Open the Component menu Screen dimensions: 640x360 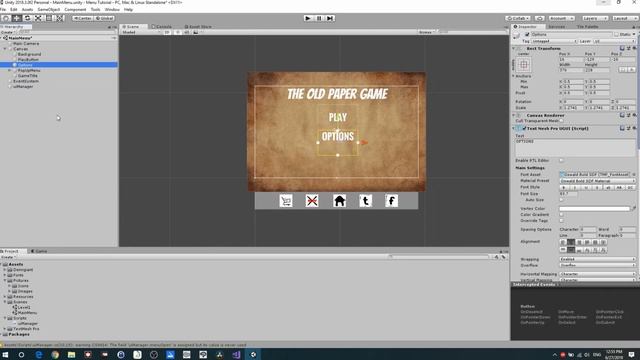click(x=76, y=9)
